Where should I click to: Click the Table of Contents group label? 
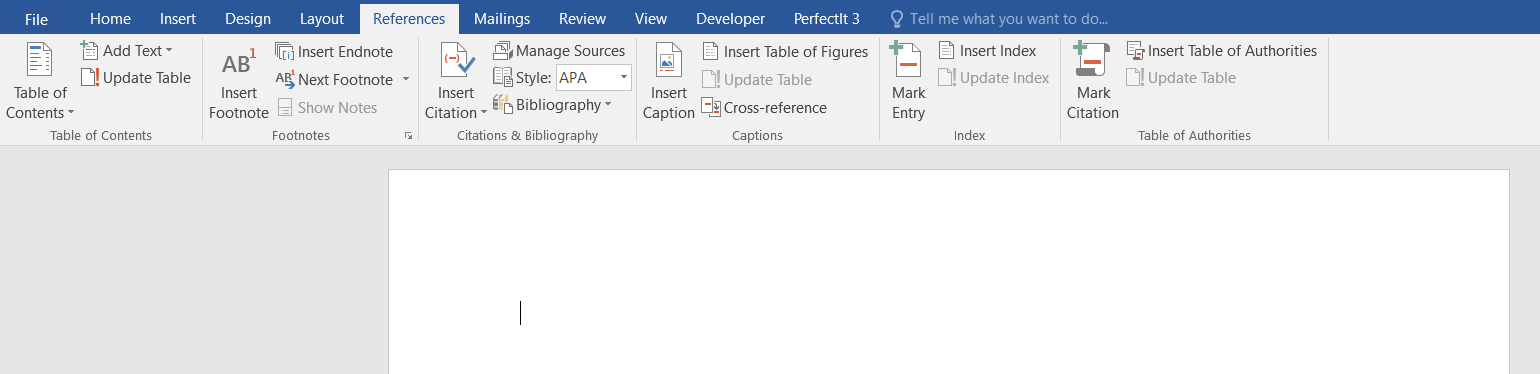click(x=101, y=135)
